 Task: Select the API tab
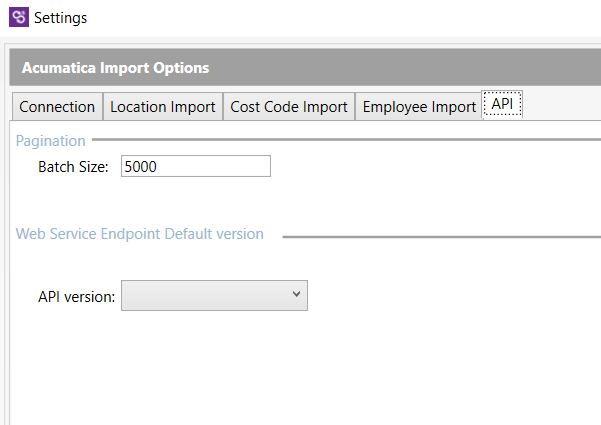[x=502, y=103]
